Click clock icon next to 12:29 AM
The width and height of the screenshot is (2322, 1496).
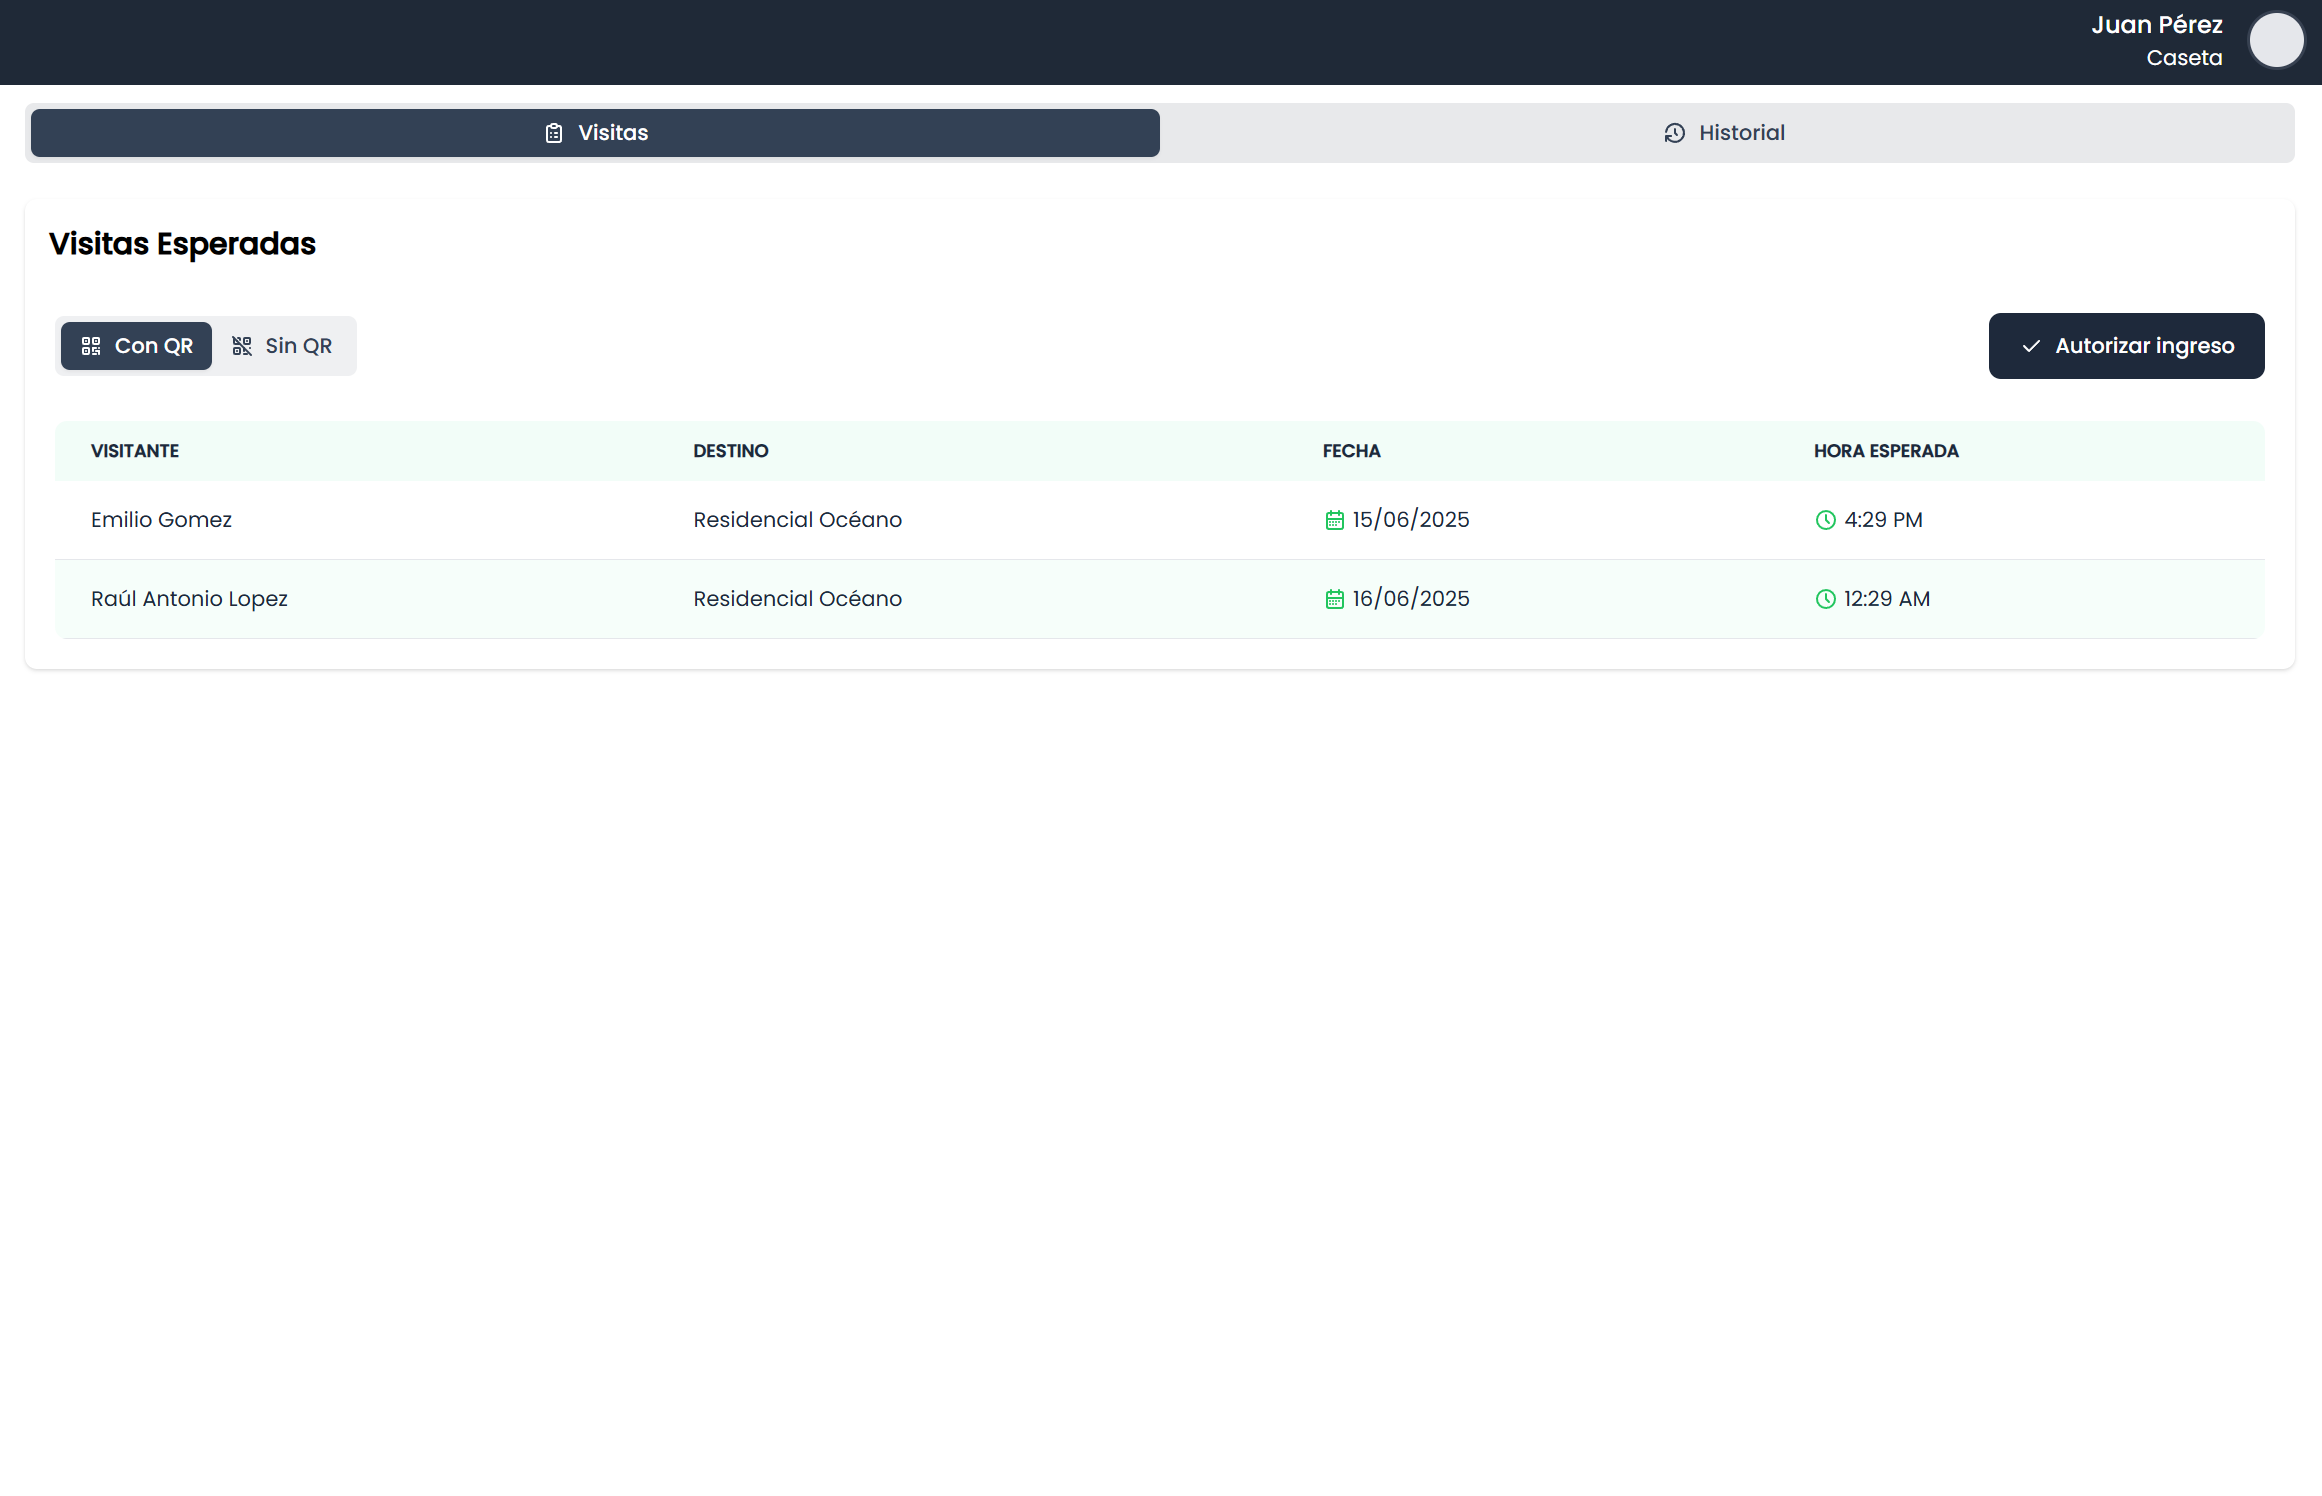coord(1825,599)
